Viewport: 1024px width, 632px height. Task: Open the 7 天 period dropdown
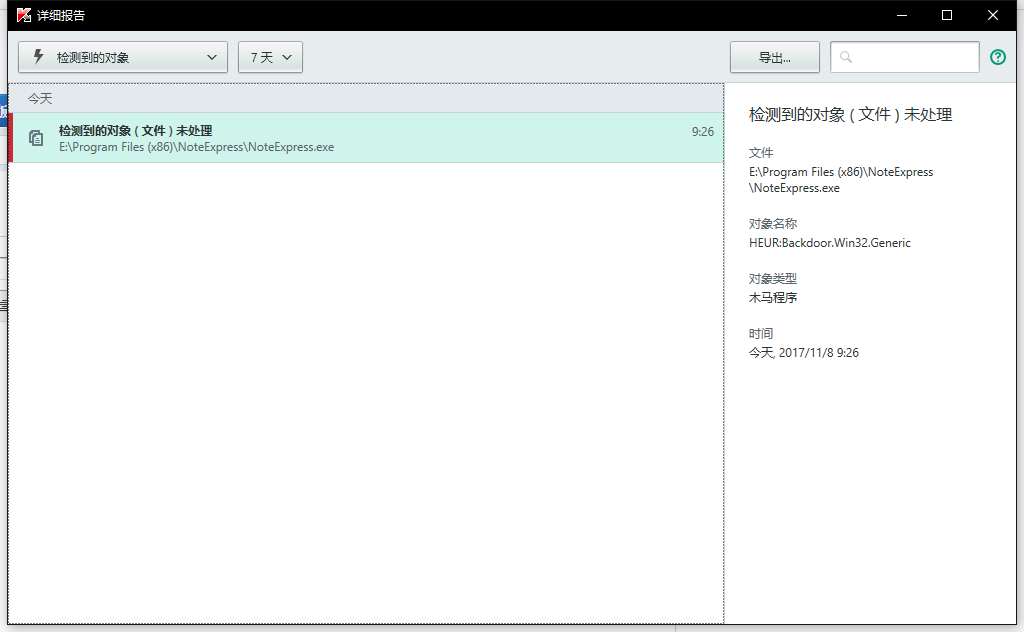pyautogui.click(x=270, y=57)
